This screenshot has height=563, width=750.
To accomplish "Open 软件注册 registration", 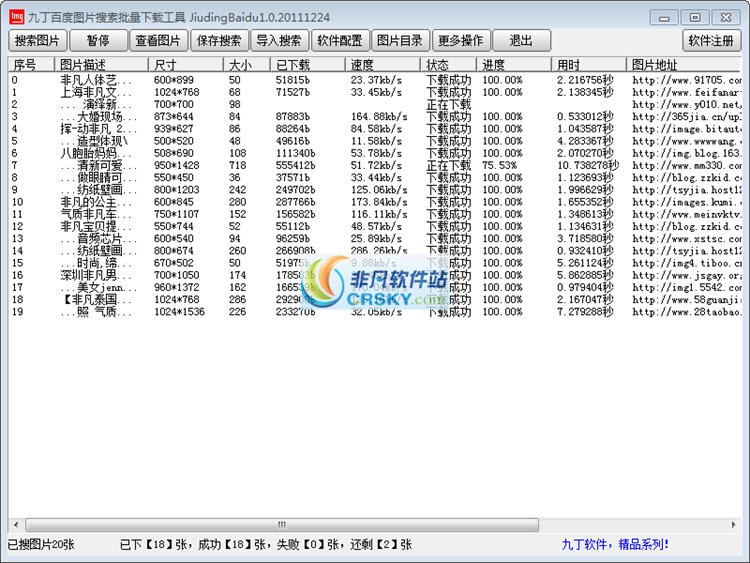I will point(711,41).
